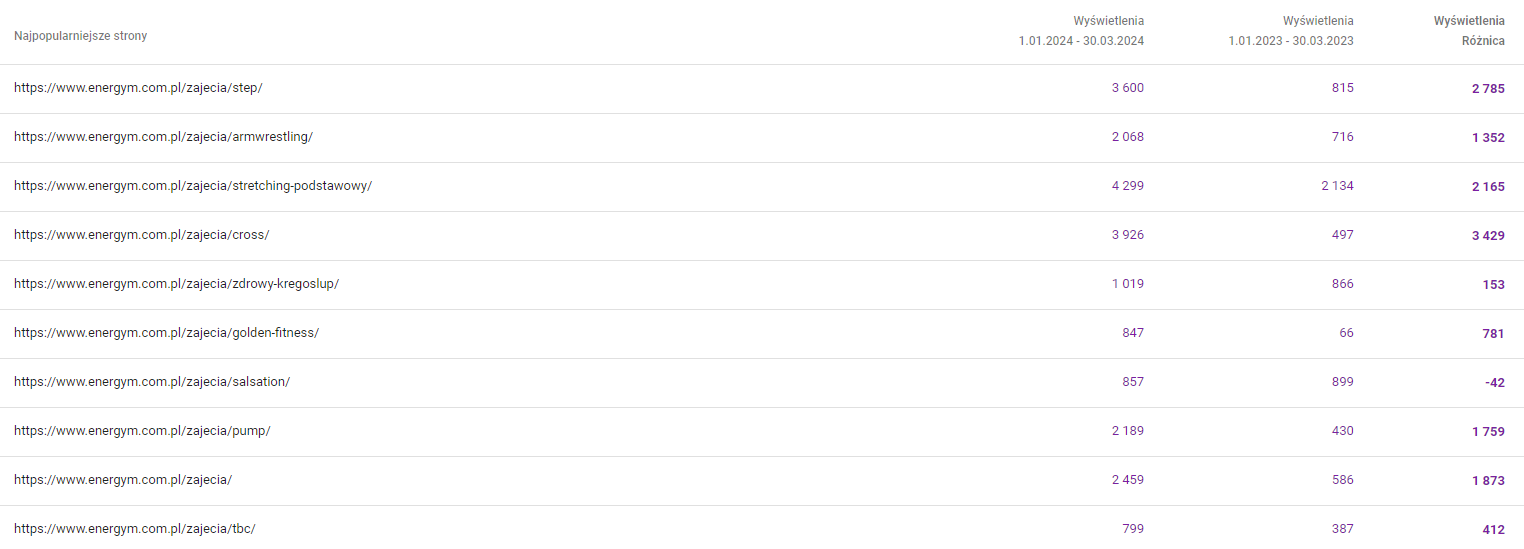Click the 1 873 difference value
This screenshot has width=1524, height=549.
pyautogui.click(x=1488, y=480)
